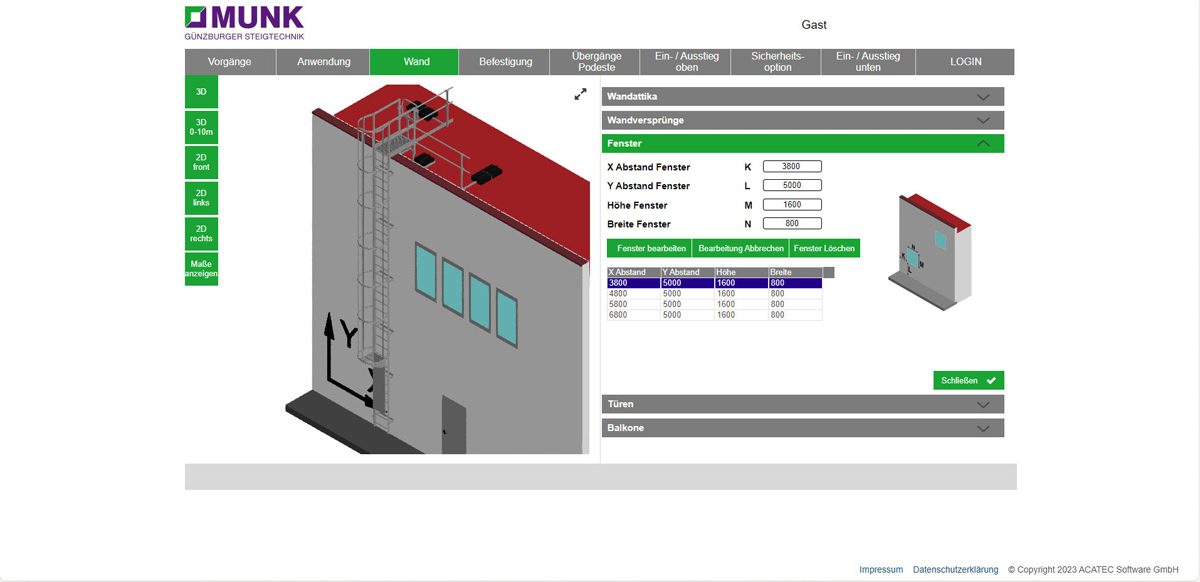
Task: Collapse the Fenster section
Action: (x=802, y=144)
